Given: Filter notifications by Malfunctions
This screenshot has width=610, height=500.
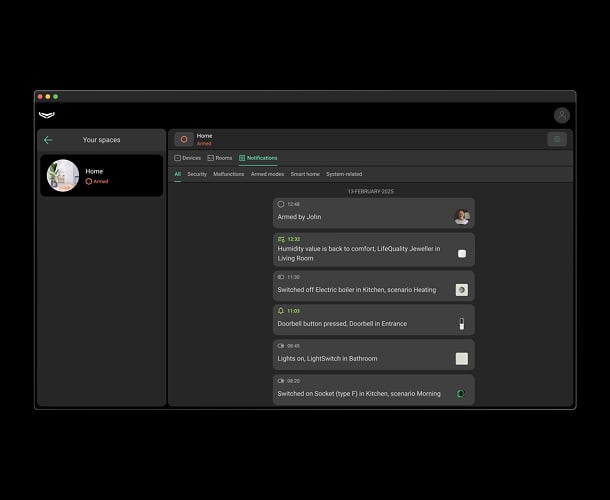Looking at the screenshot, I should point(228,174).
